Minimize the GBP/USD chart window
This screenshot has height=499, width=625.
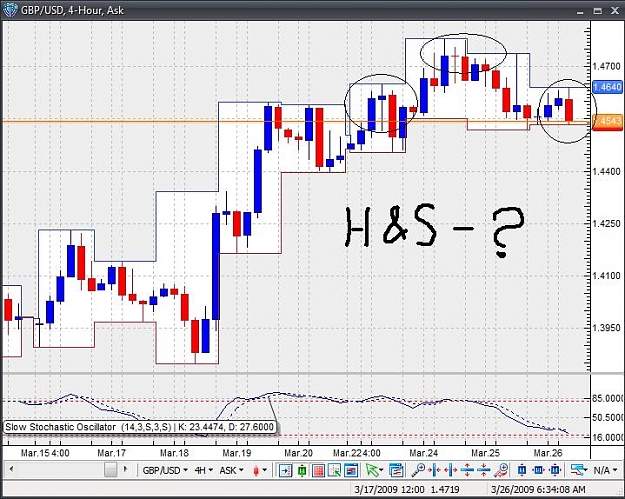tap(580, 11)
